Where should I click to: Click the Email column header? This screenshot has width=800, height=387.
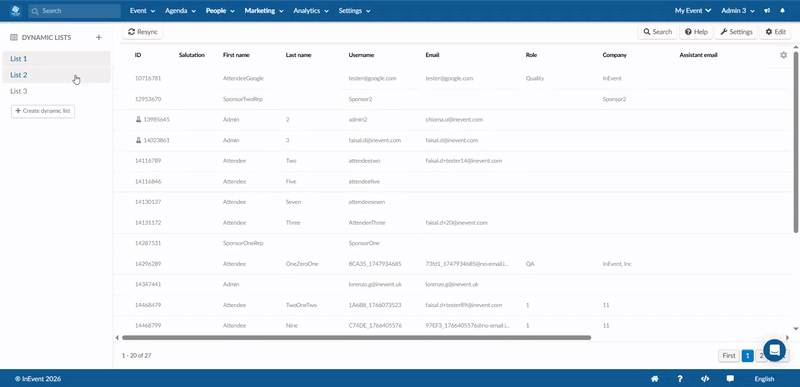(x=432, y=55)
